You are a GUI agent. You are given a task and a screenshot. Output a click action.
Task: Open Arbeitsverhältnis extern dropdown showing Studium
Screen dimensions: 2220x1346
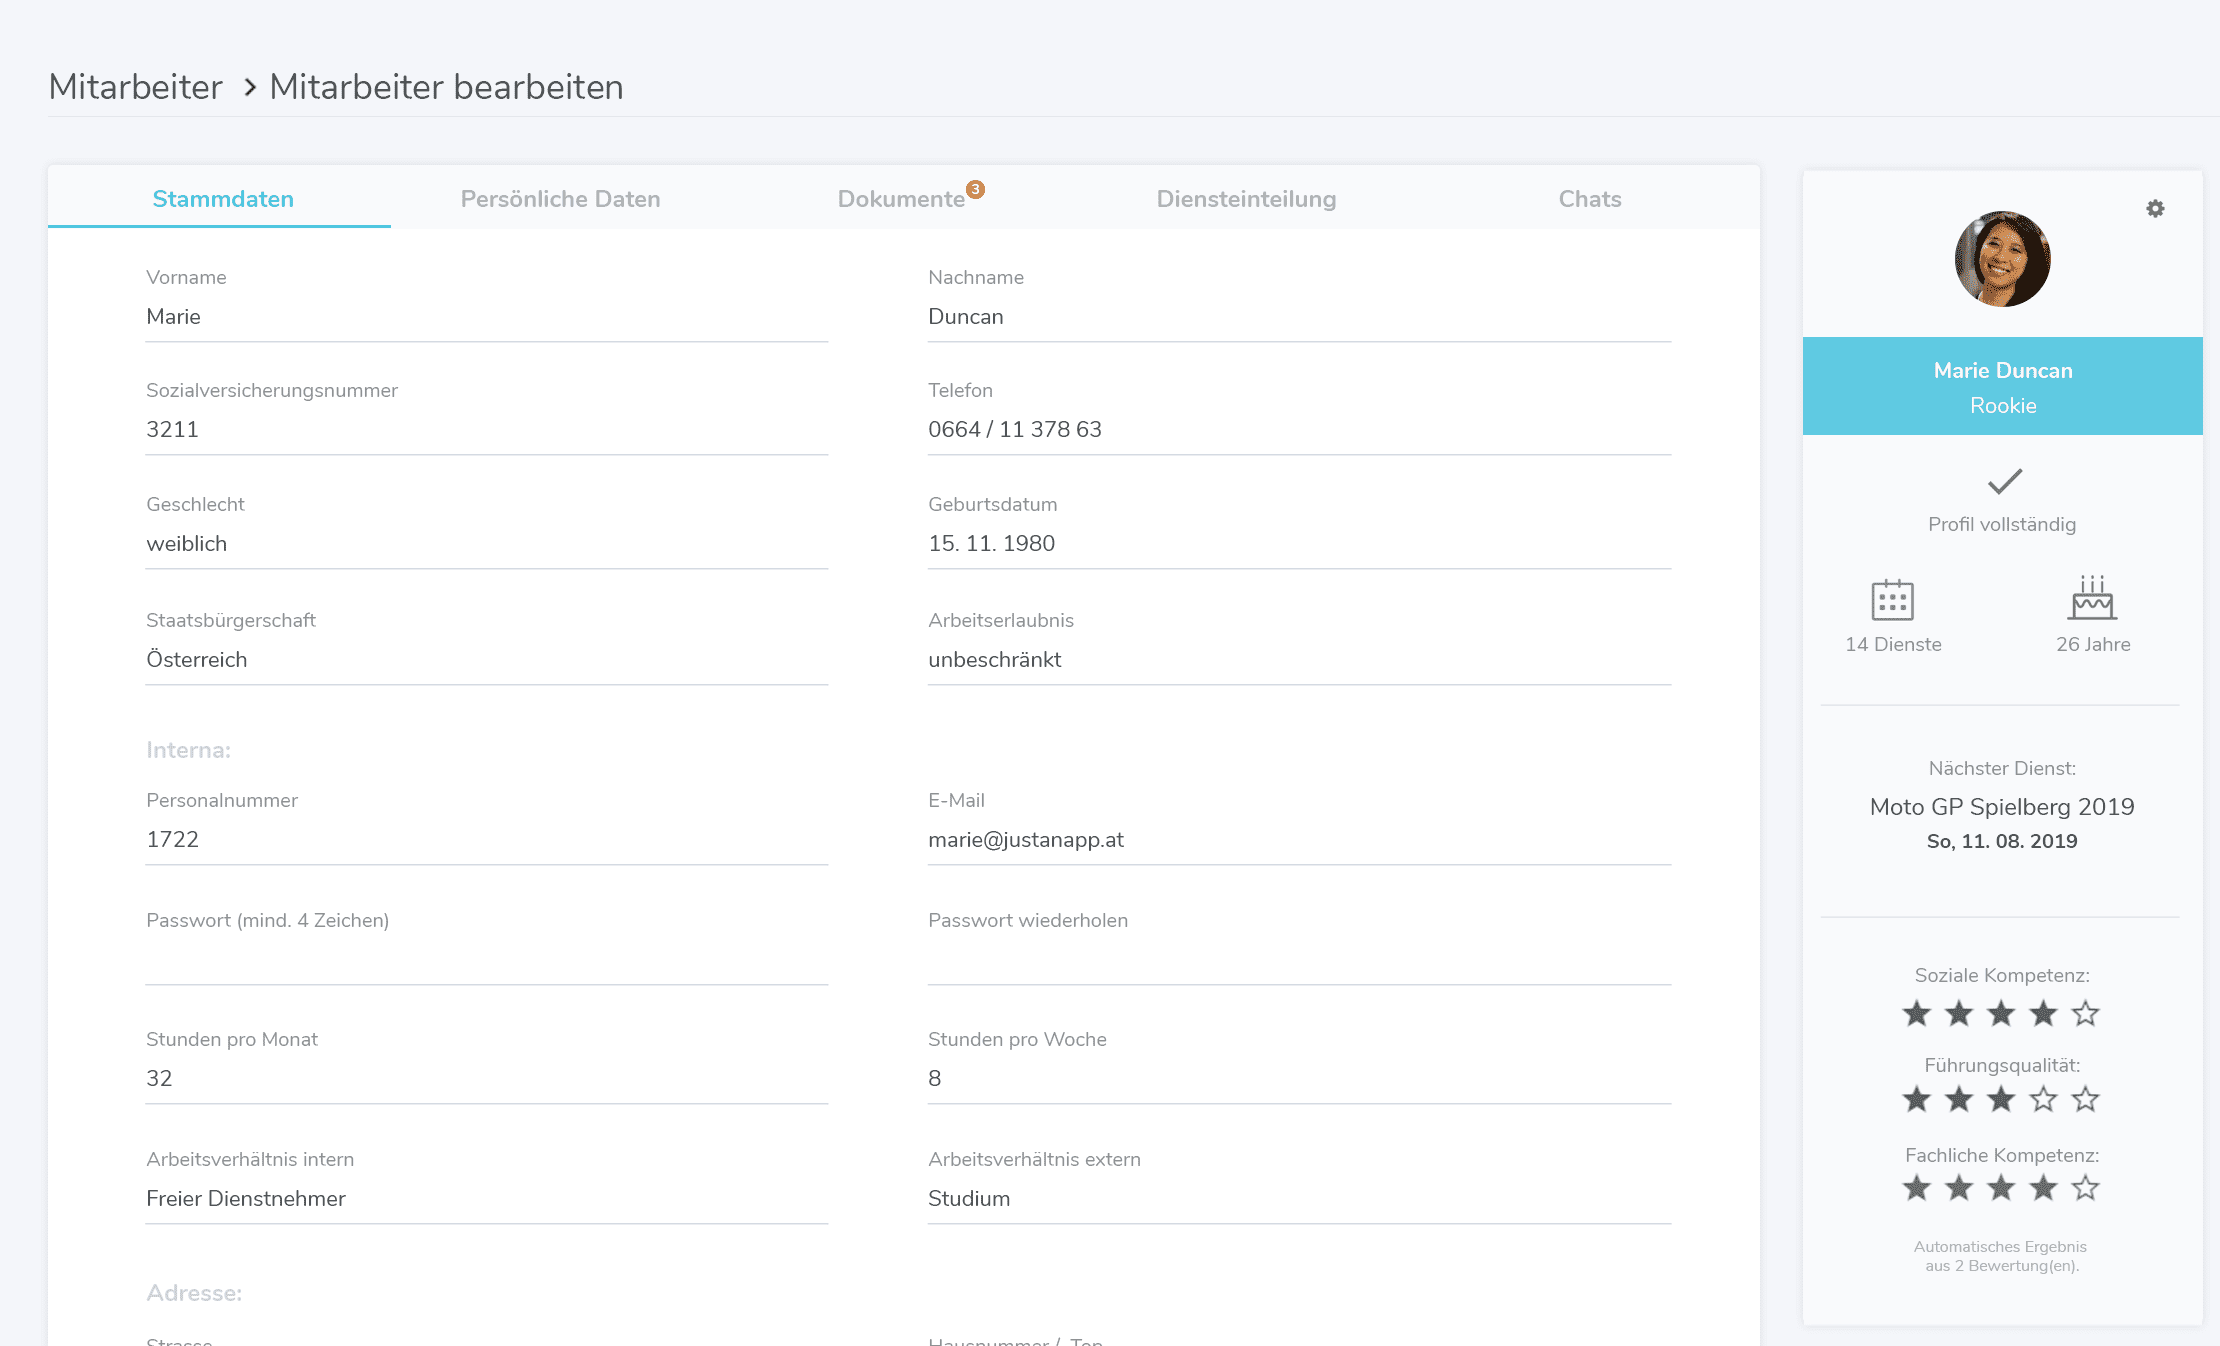point(1299,1199)
